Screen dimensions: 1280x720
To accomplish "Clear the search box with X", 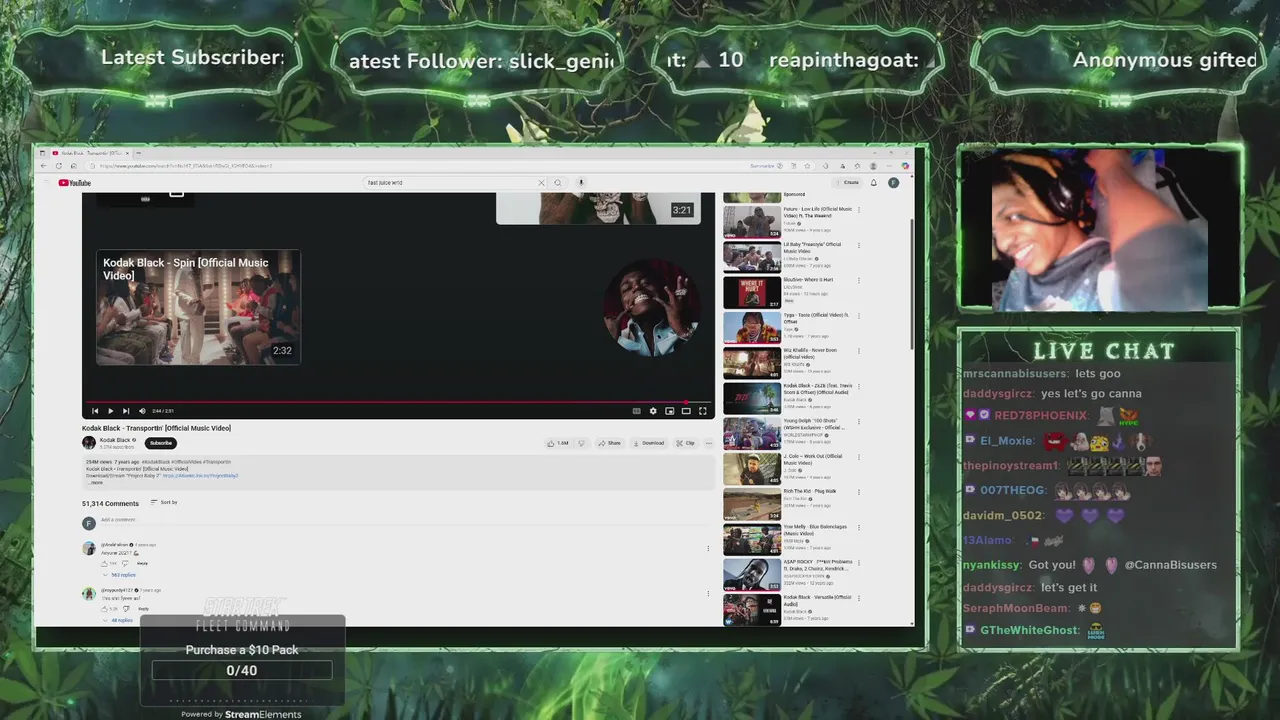I will click(x=541, y=183).
